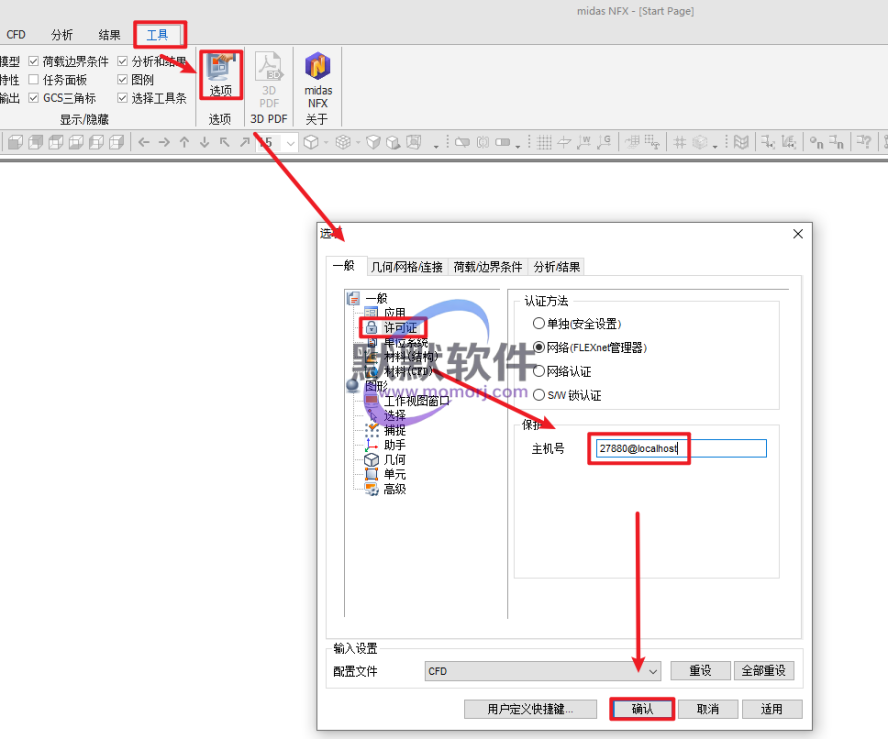
Task: Open 几何 cube item in tree
Action: point(394,459)
